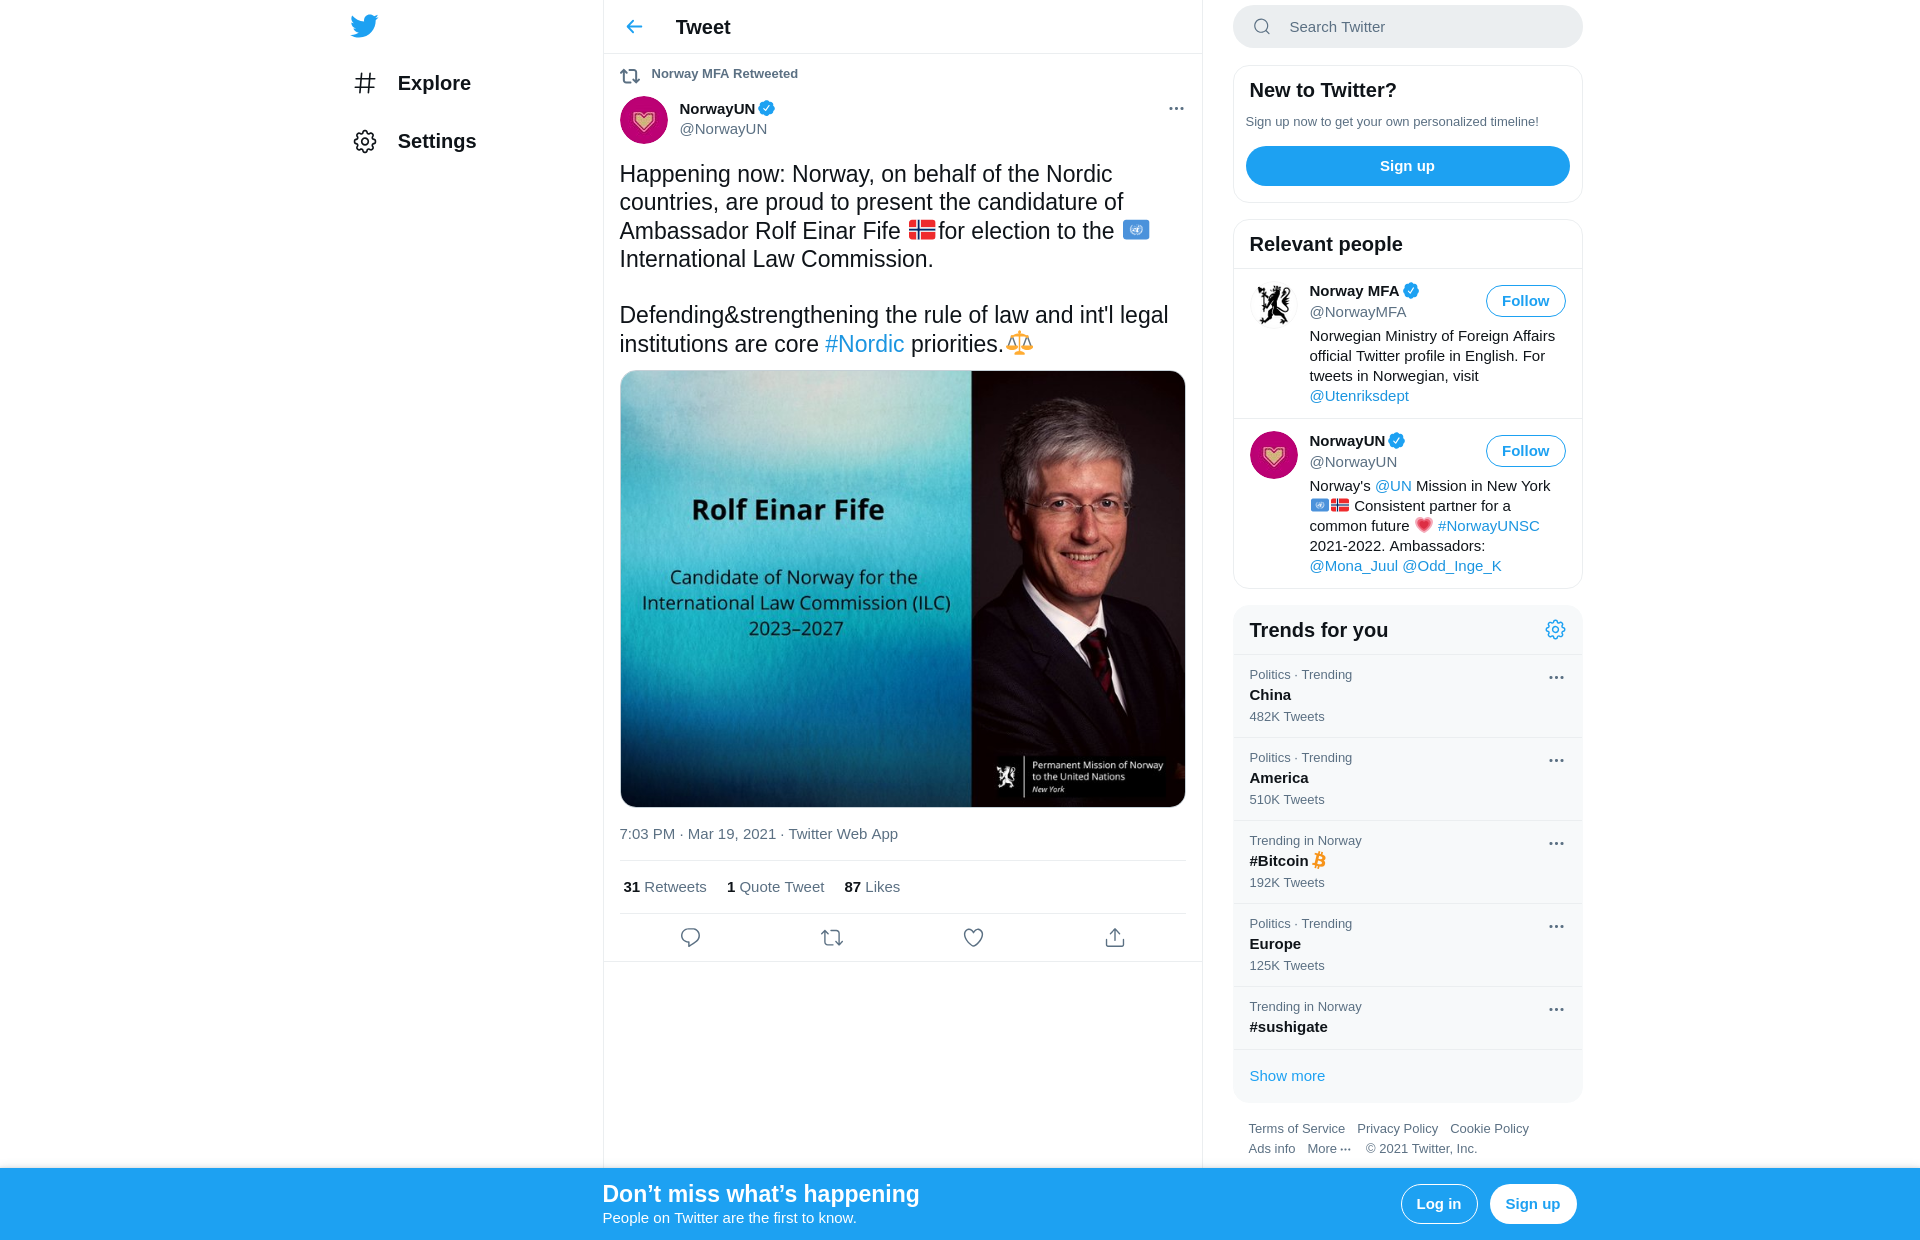This screenshot has width=1920, height=1240.
Task: Expand the More footer menu
Action: click(x=1328, y=1148)
